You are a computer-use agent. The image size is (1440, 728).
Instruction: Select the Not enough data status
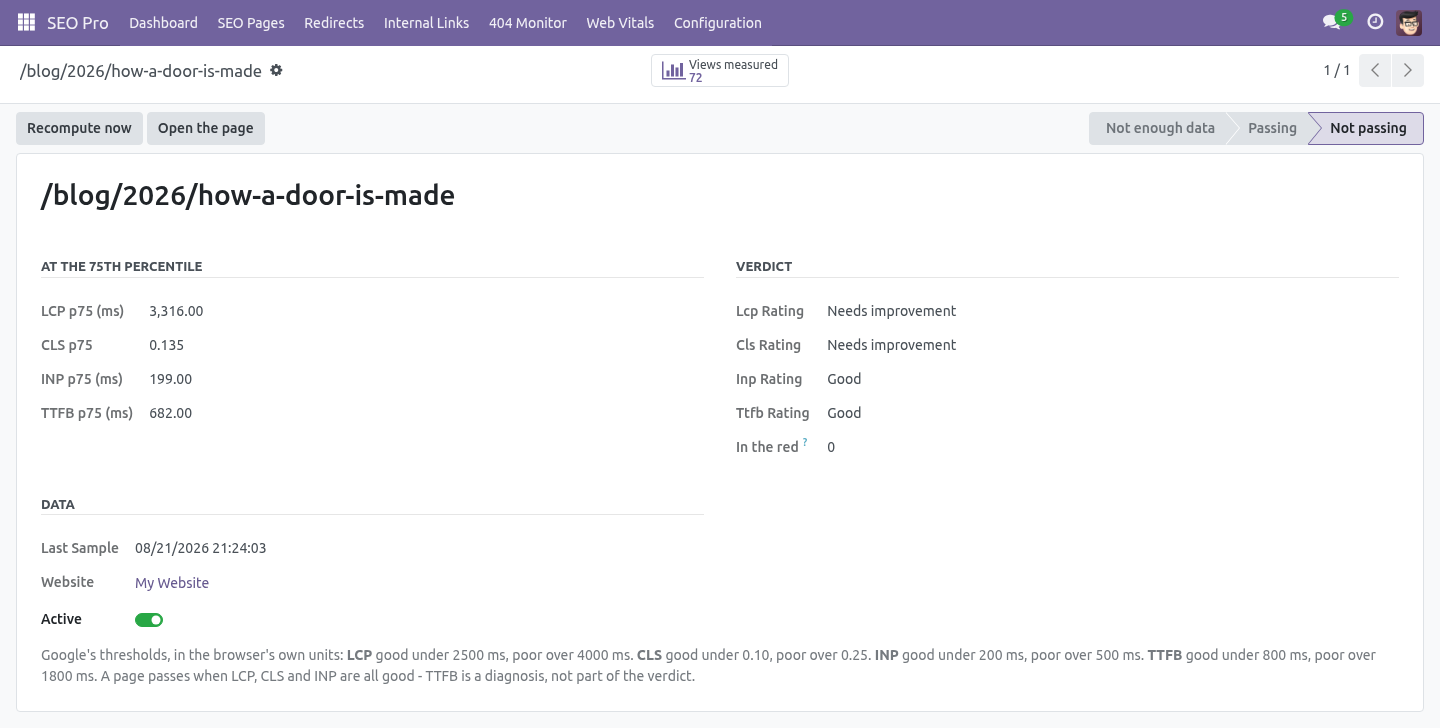[x=1160, y=128]
